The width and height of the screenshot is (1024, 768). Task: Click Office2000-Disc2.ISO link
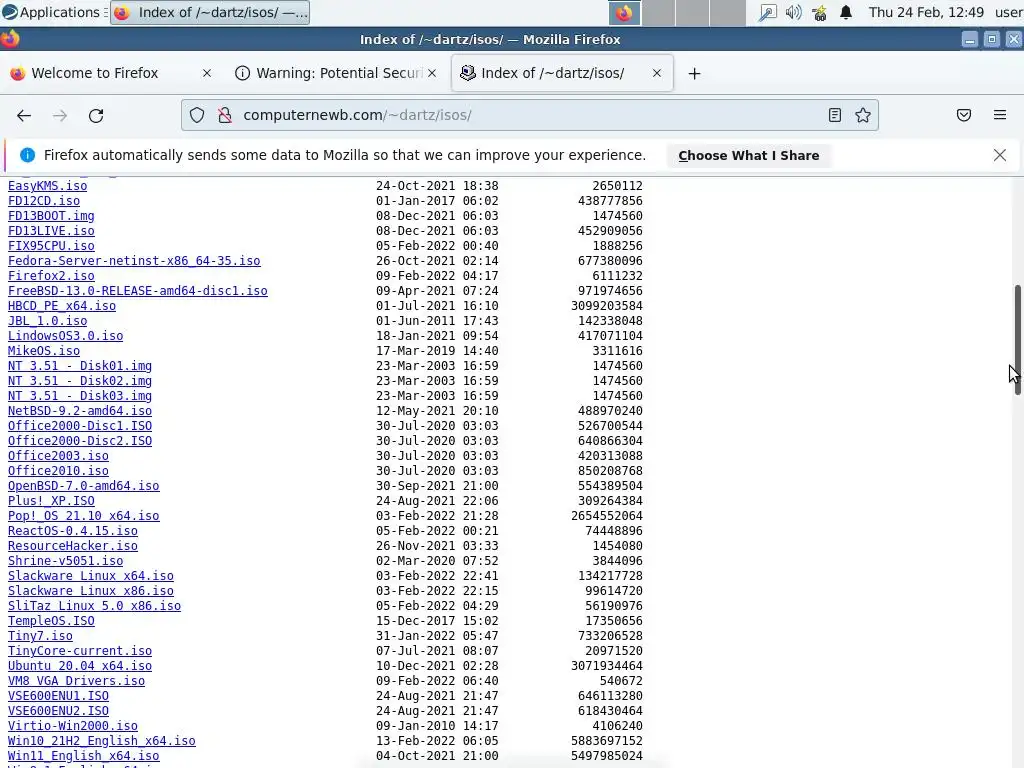[80, 441]
